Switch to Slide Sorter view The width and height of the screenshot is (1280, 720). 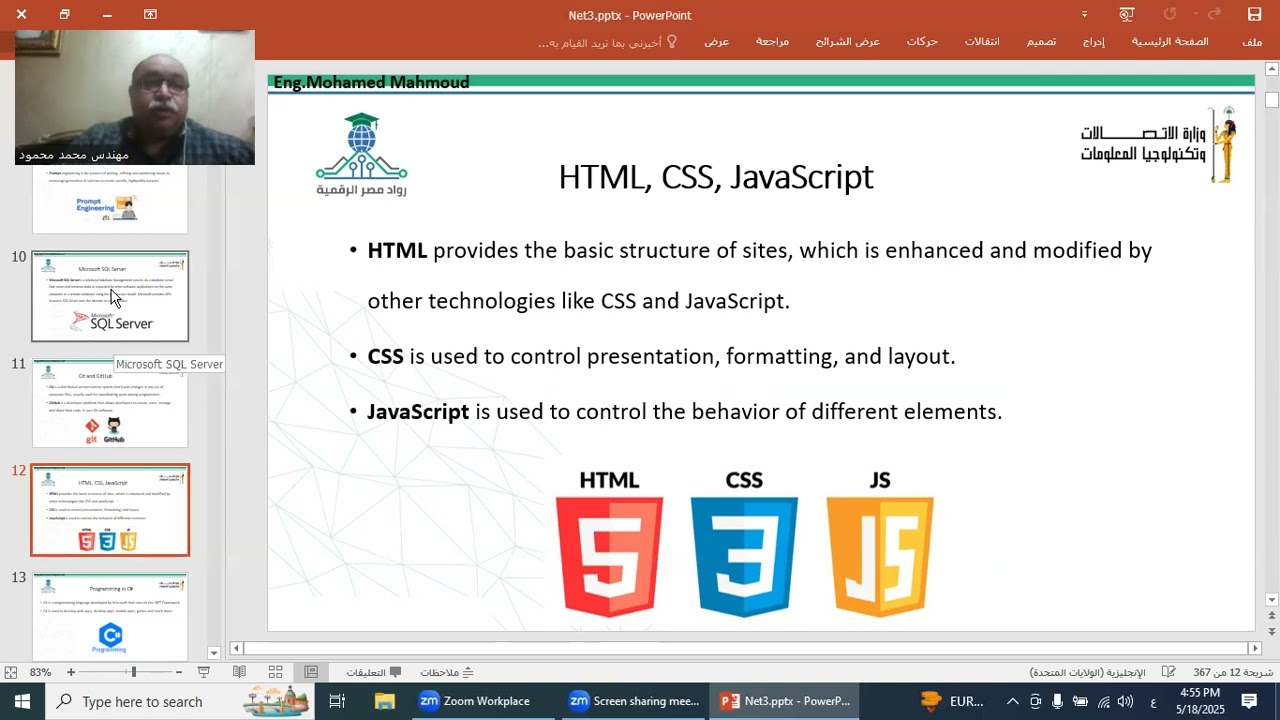click(x=275, y=672)
